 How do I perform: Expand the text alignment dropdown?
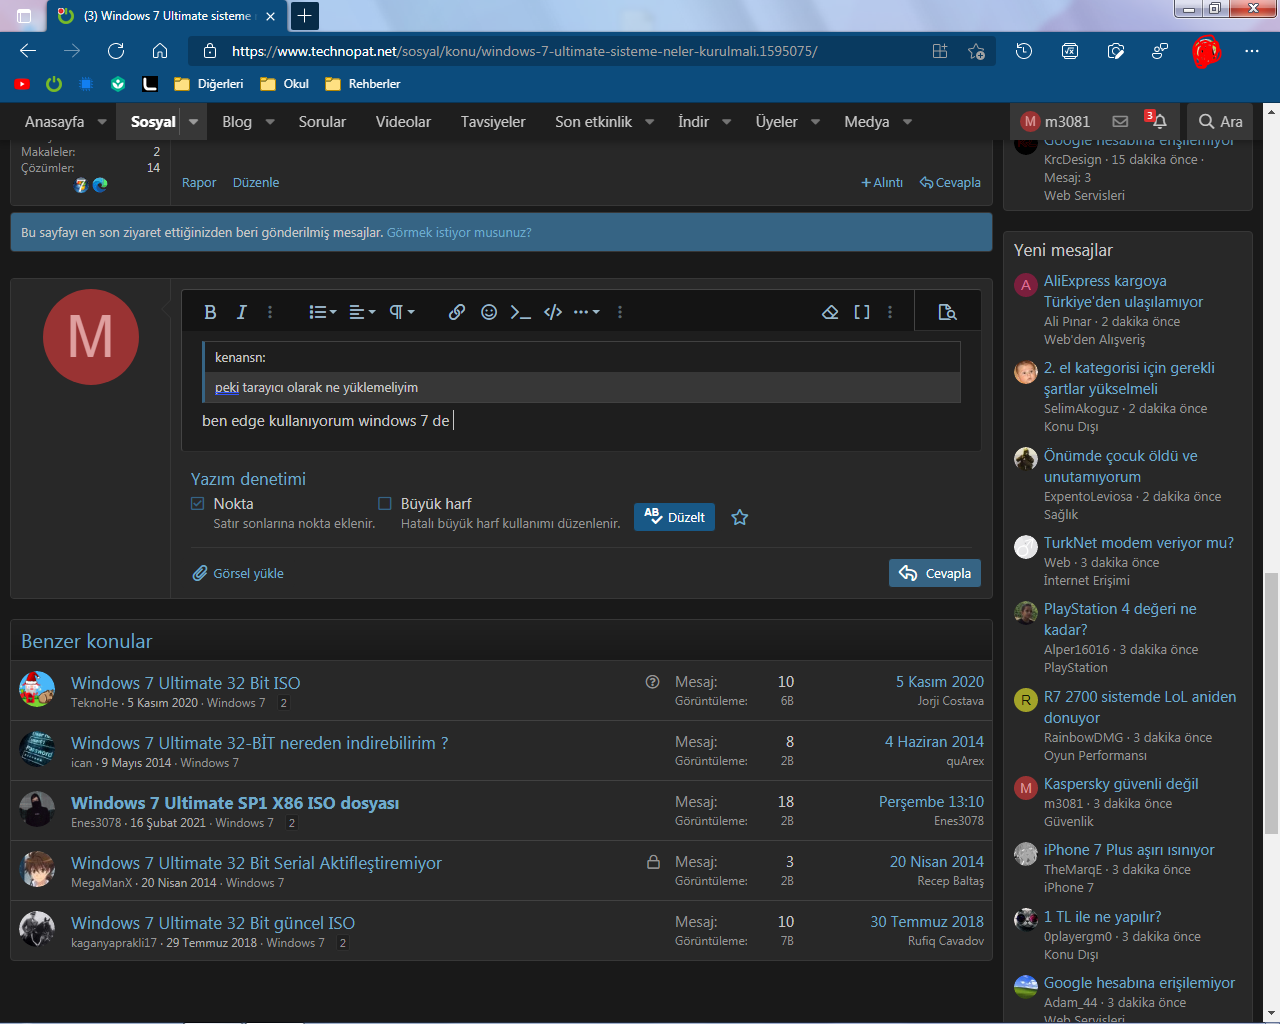point(362,312)
